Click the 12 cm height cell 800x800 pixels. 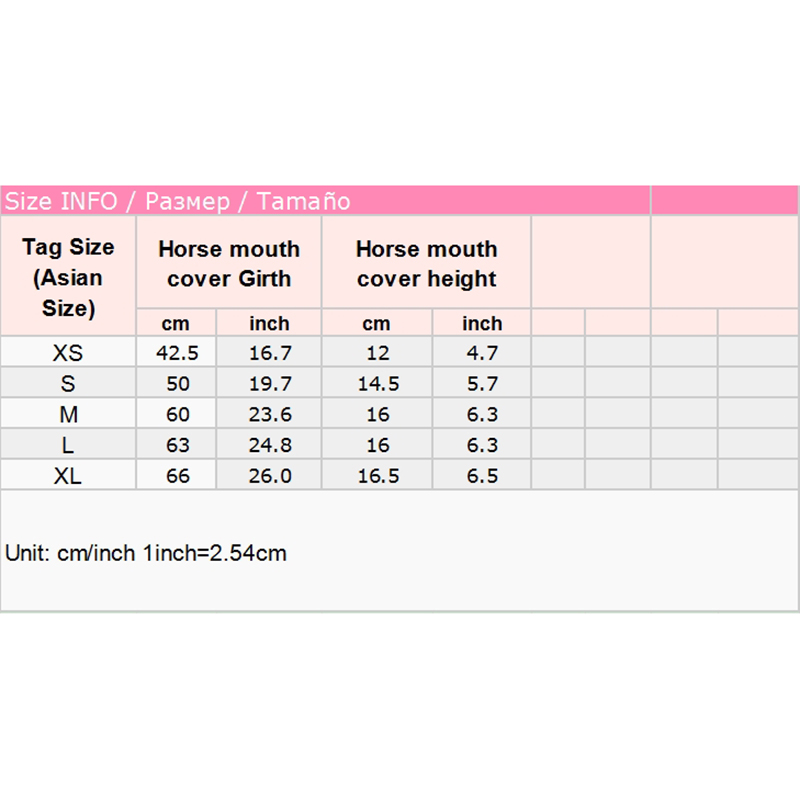(377, 353)
